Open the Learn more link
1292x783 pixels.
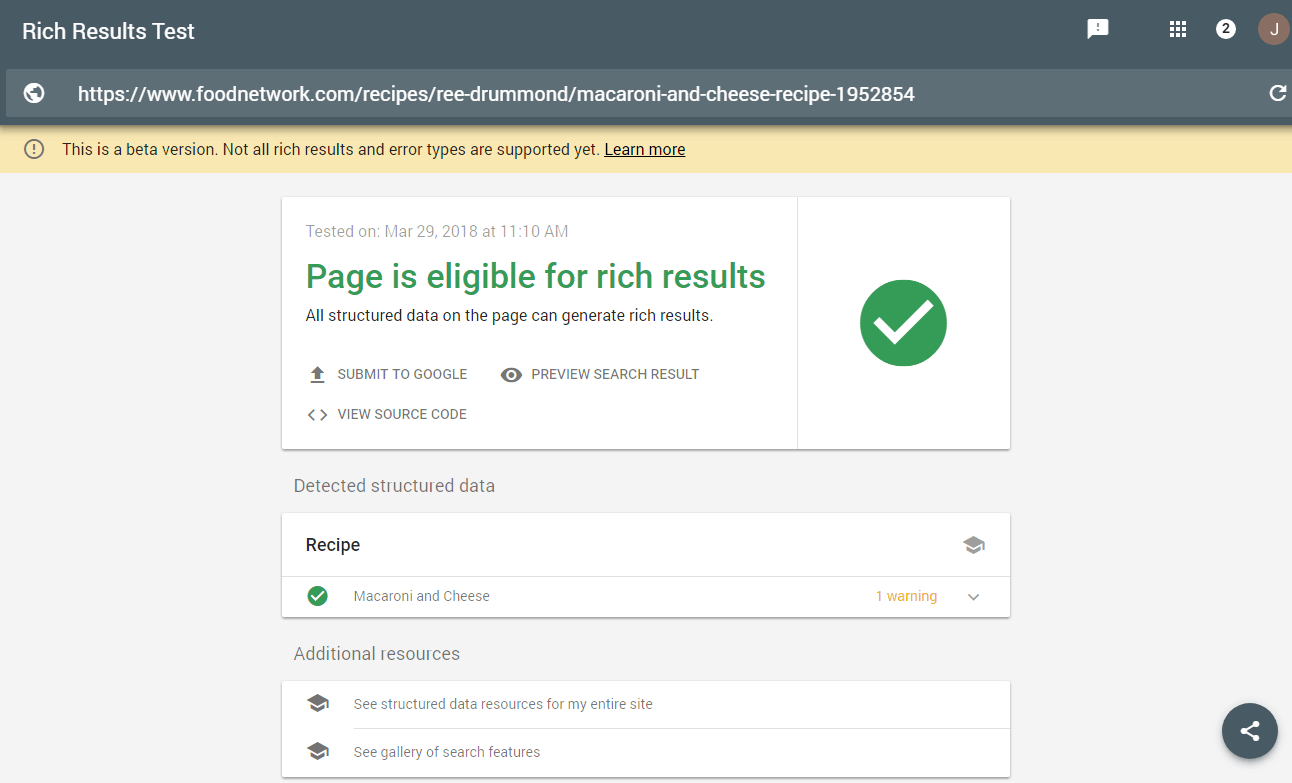[x=644, y=149]
